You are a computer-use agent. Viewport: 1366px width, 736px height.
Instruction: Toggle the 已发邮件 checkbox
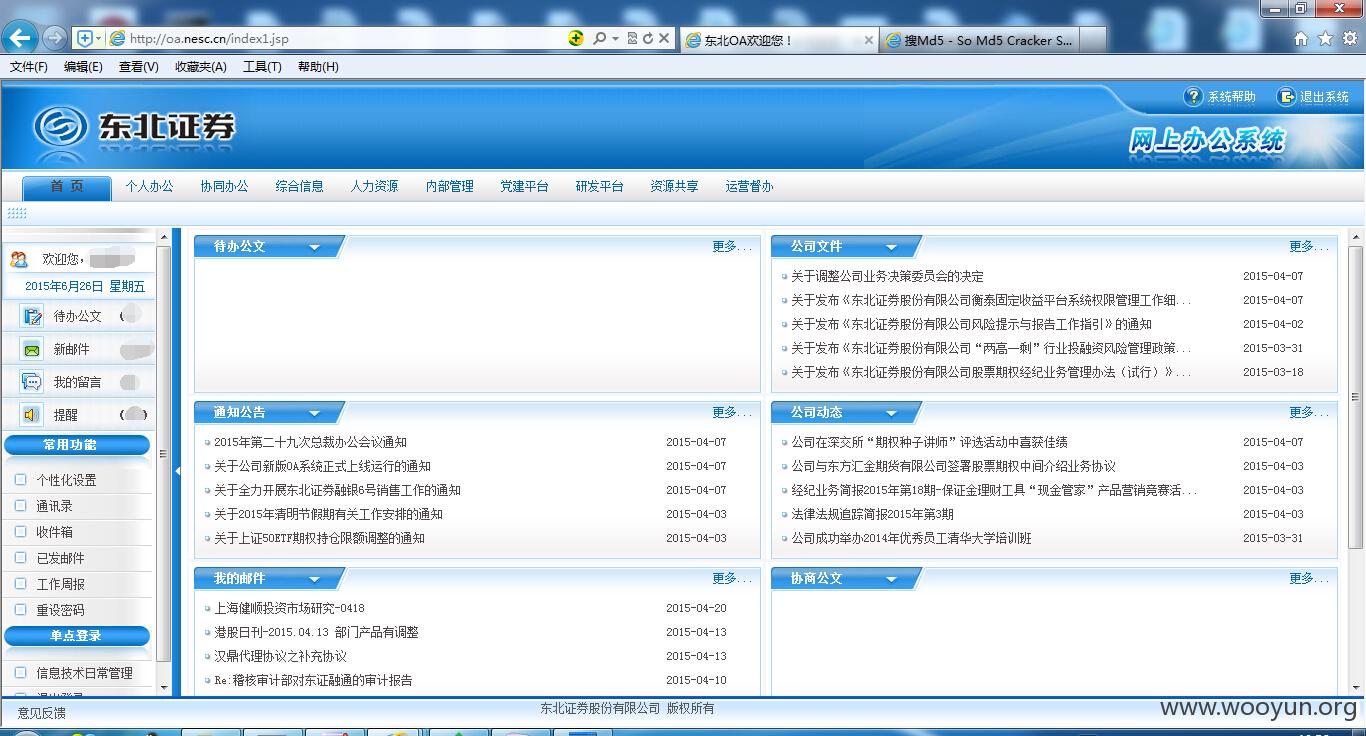(x=20, y=558)
